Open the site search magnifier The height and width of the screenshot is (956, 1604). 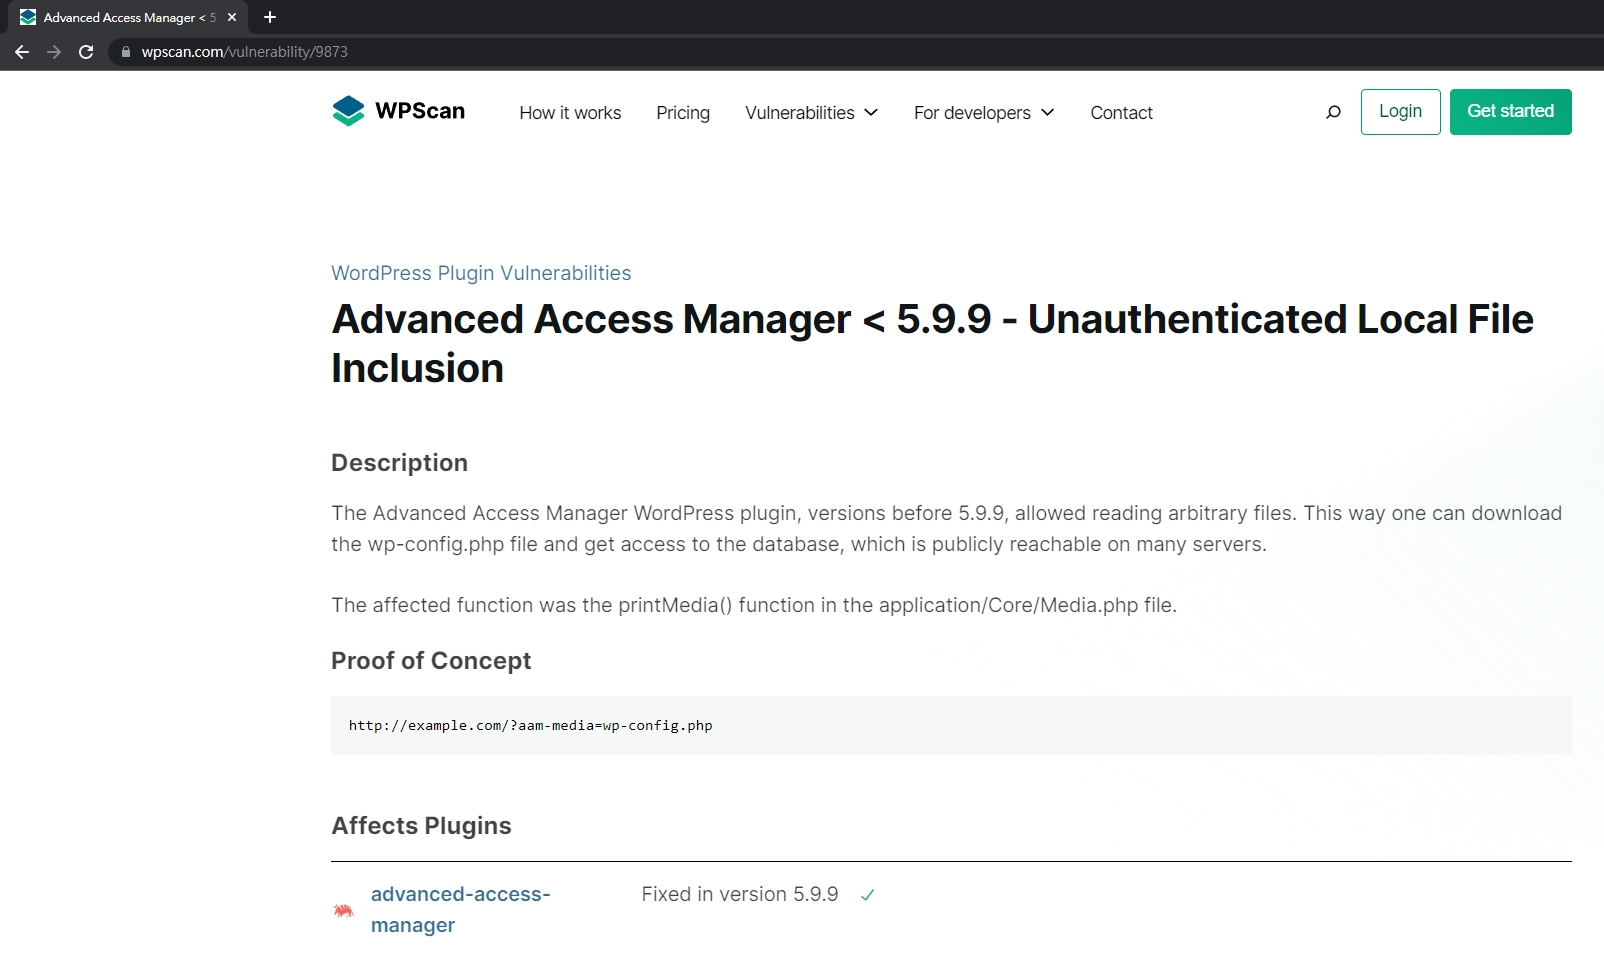point(1333,112)
